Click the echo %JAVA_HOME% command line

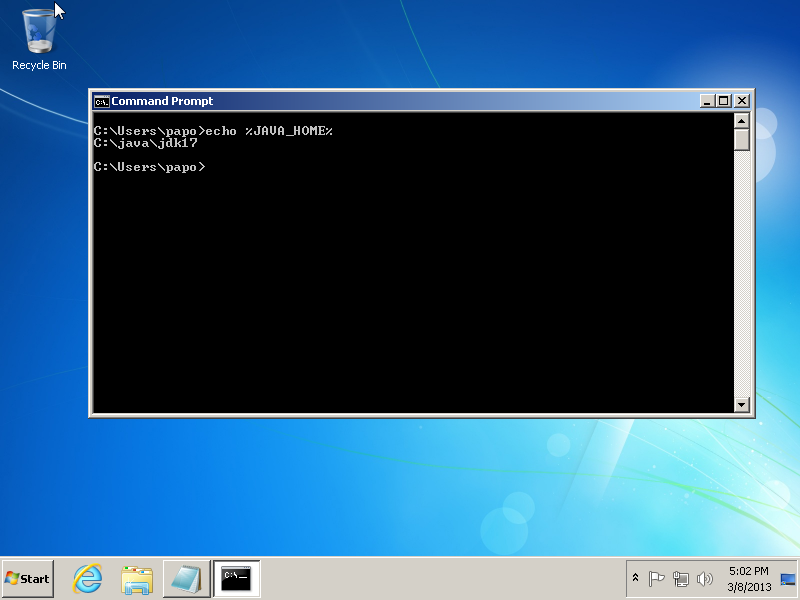click(213, 131)
